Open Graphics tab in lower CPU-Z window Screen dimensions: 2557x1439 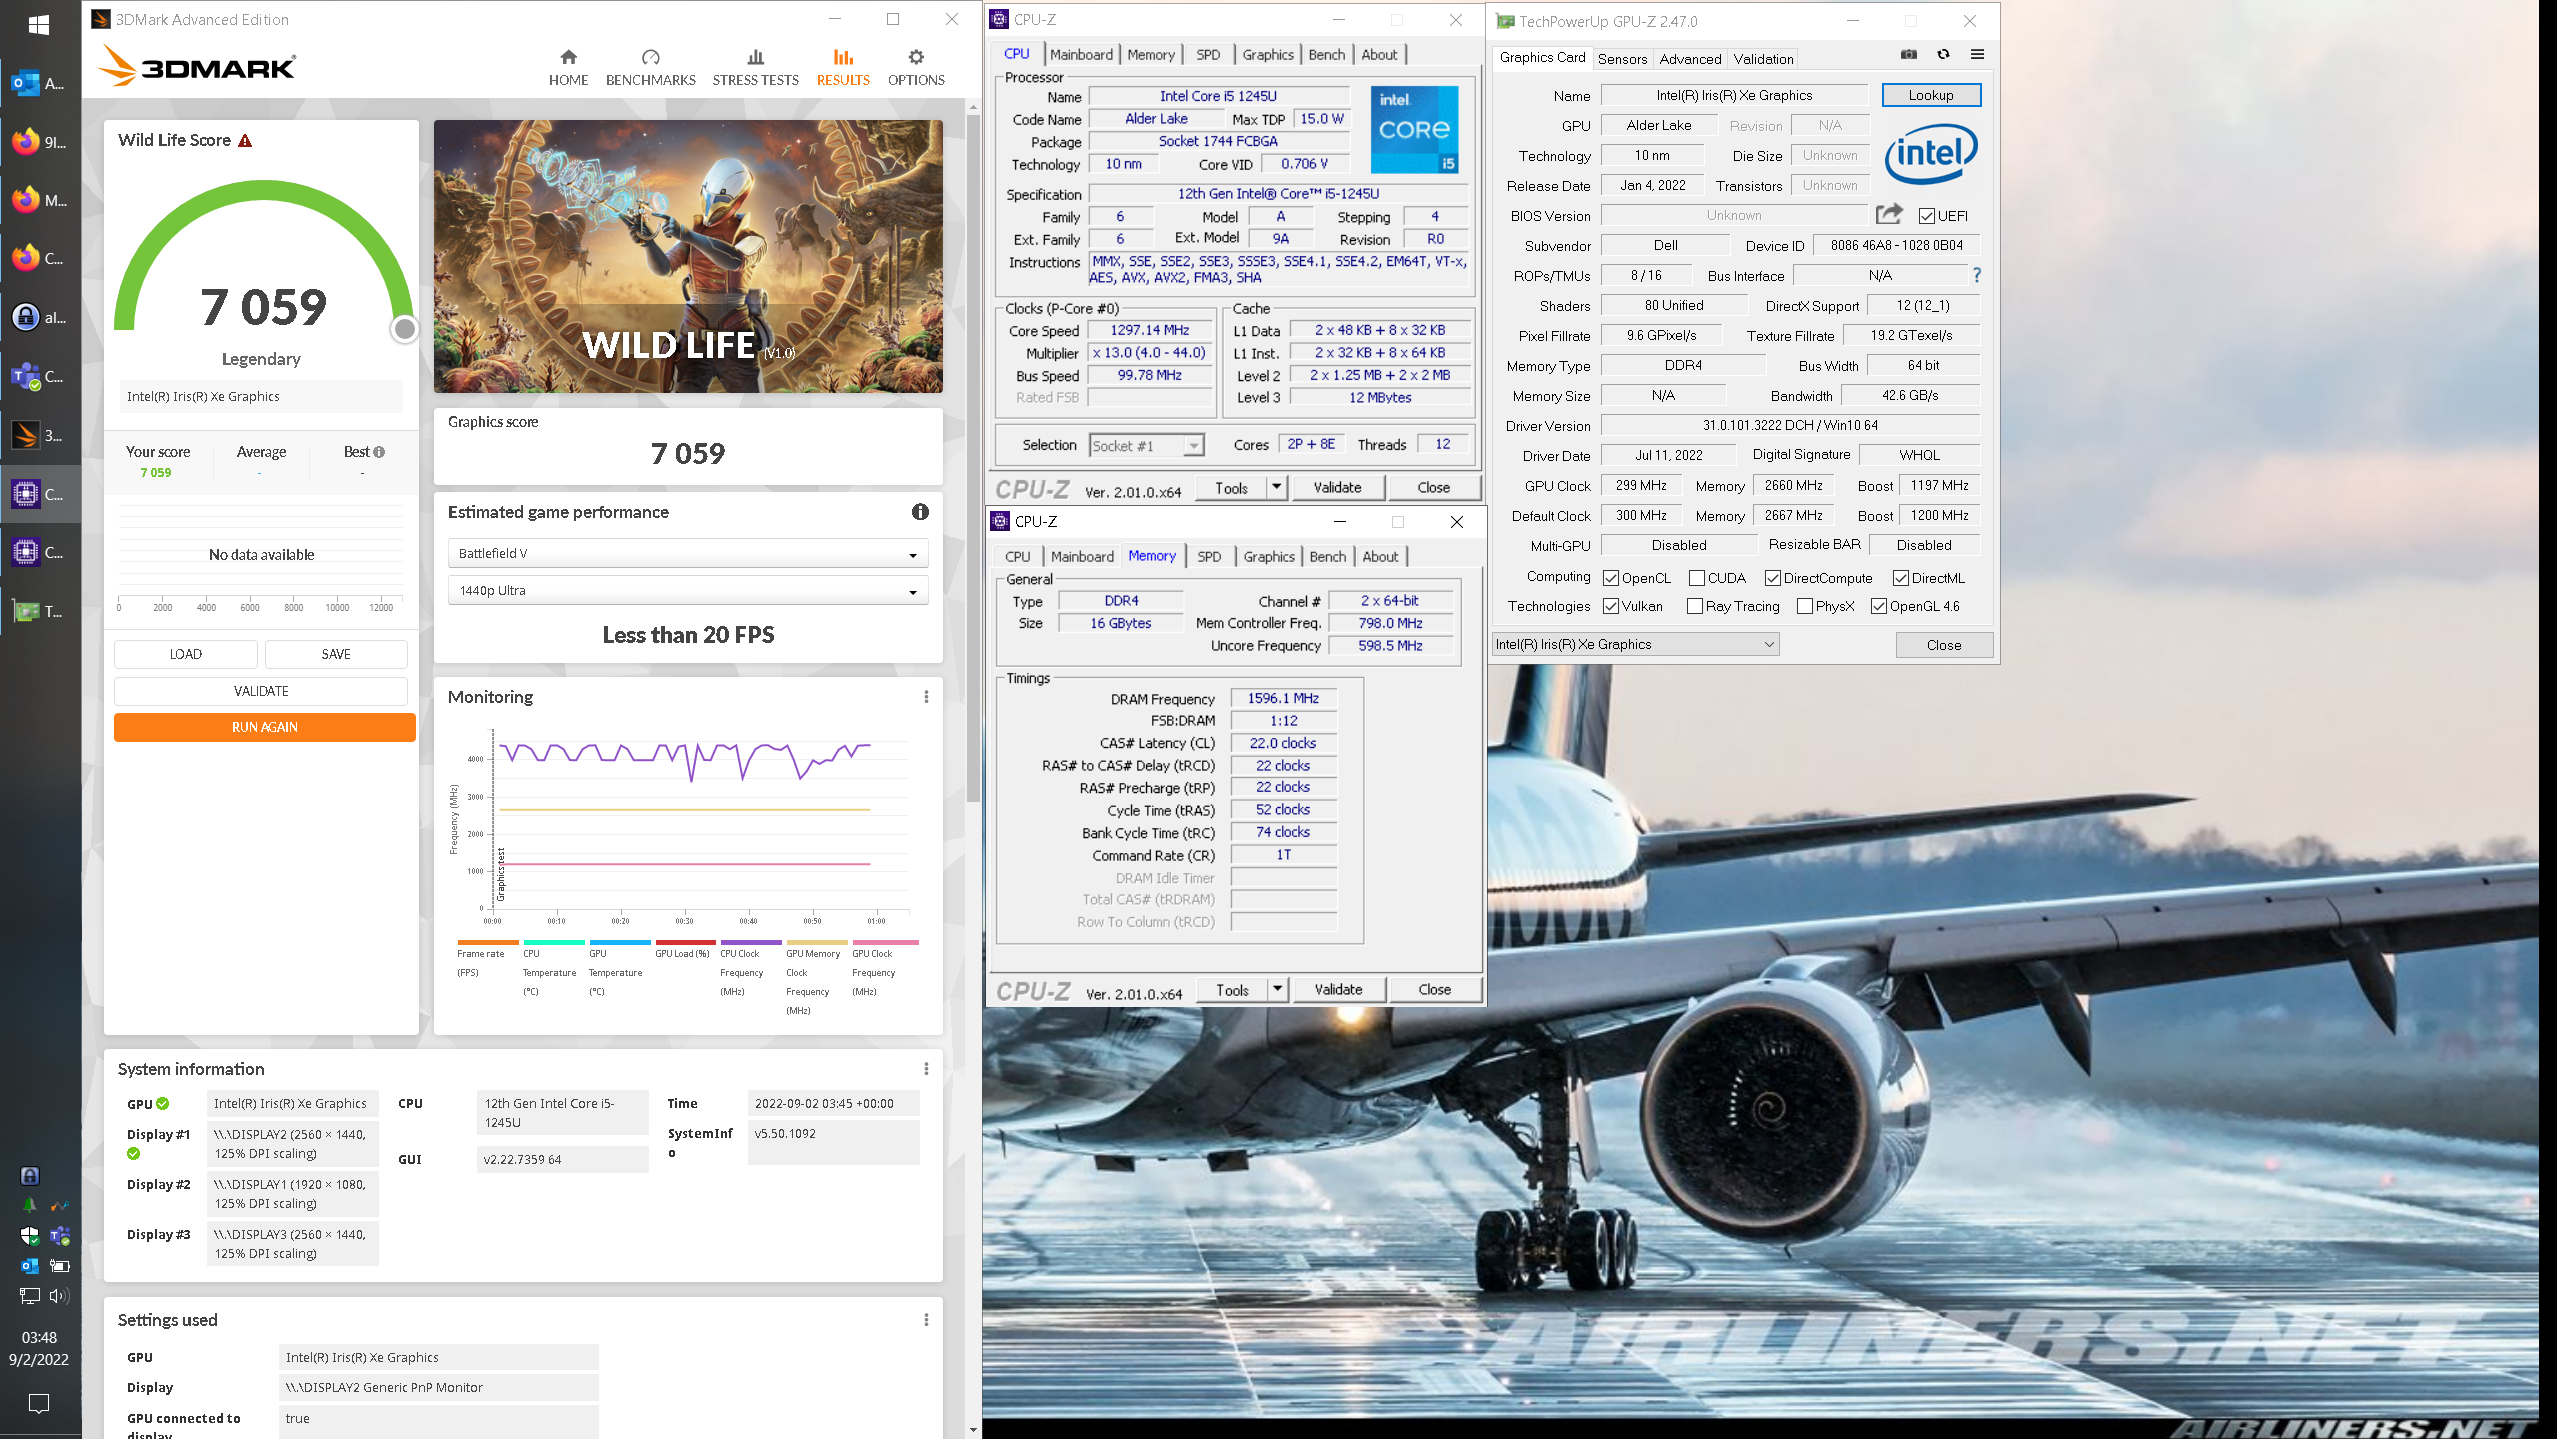coord(1269,557)
